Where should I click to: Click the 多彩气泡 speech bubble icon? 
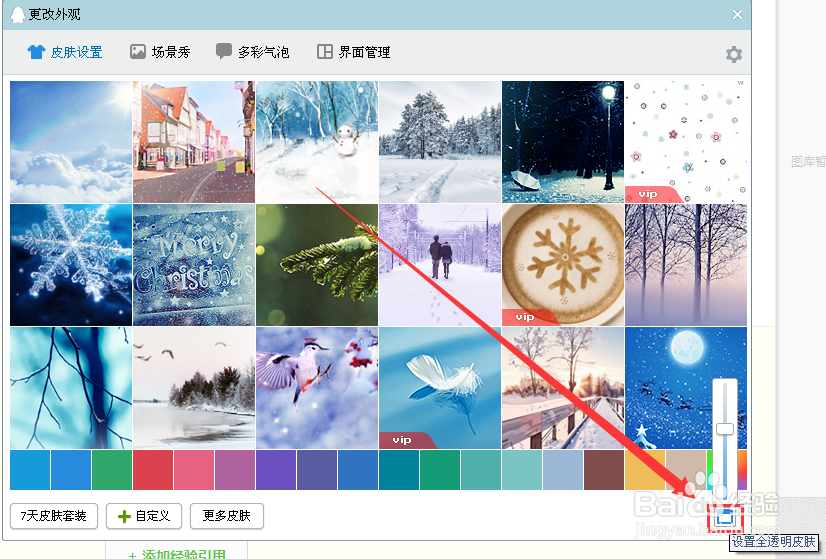(x=224, y=51)
